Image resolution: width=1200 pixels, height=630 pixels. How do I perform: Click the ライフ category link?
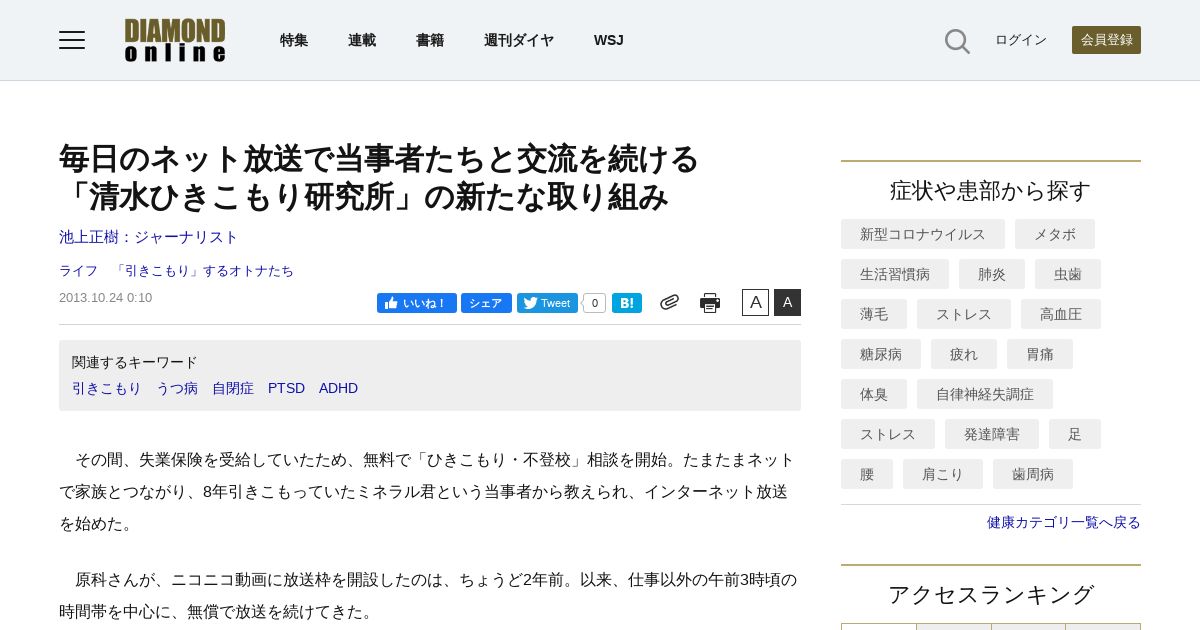78,271
